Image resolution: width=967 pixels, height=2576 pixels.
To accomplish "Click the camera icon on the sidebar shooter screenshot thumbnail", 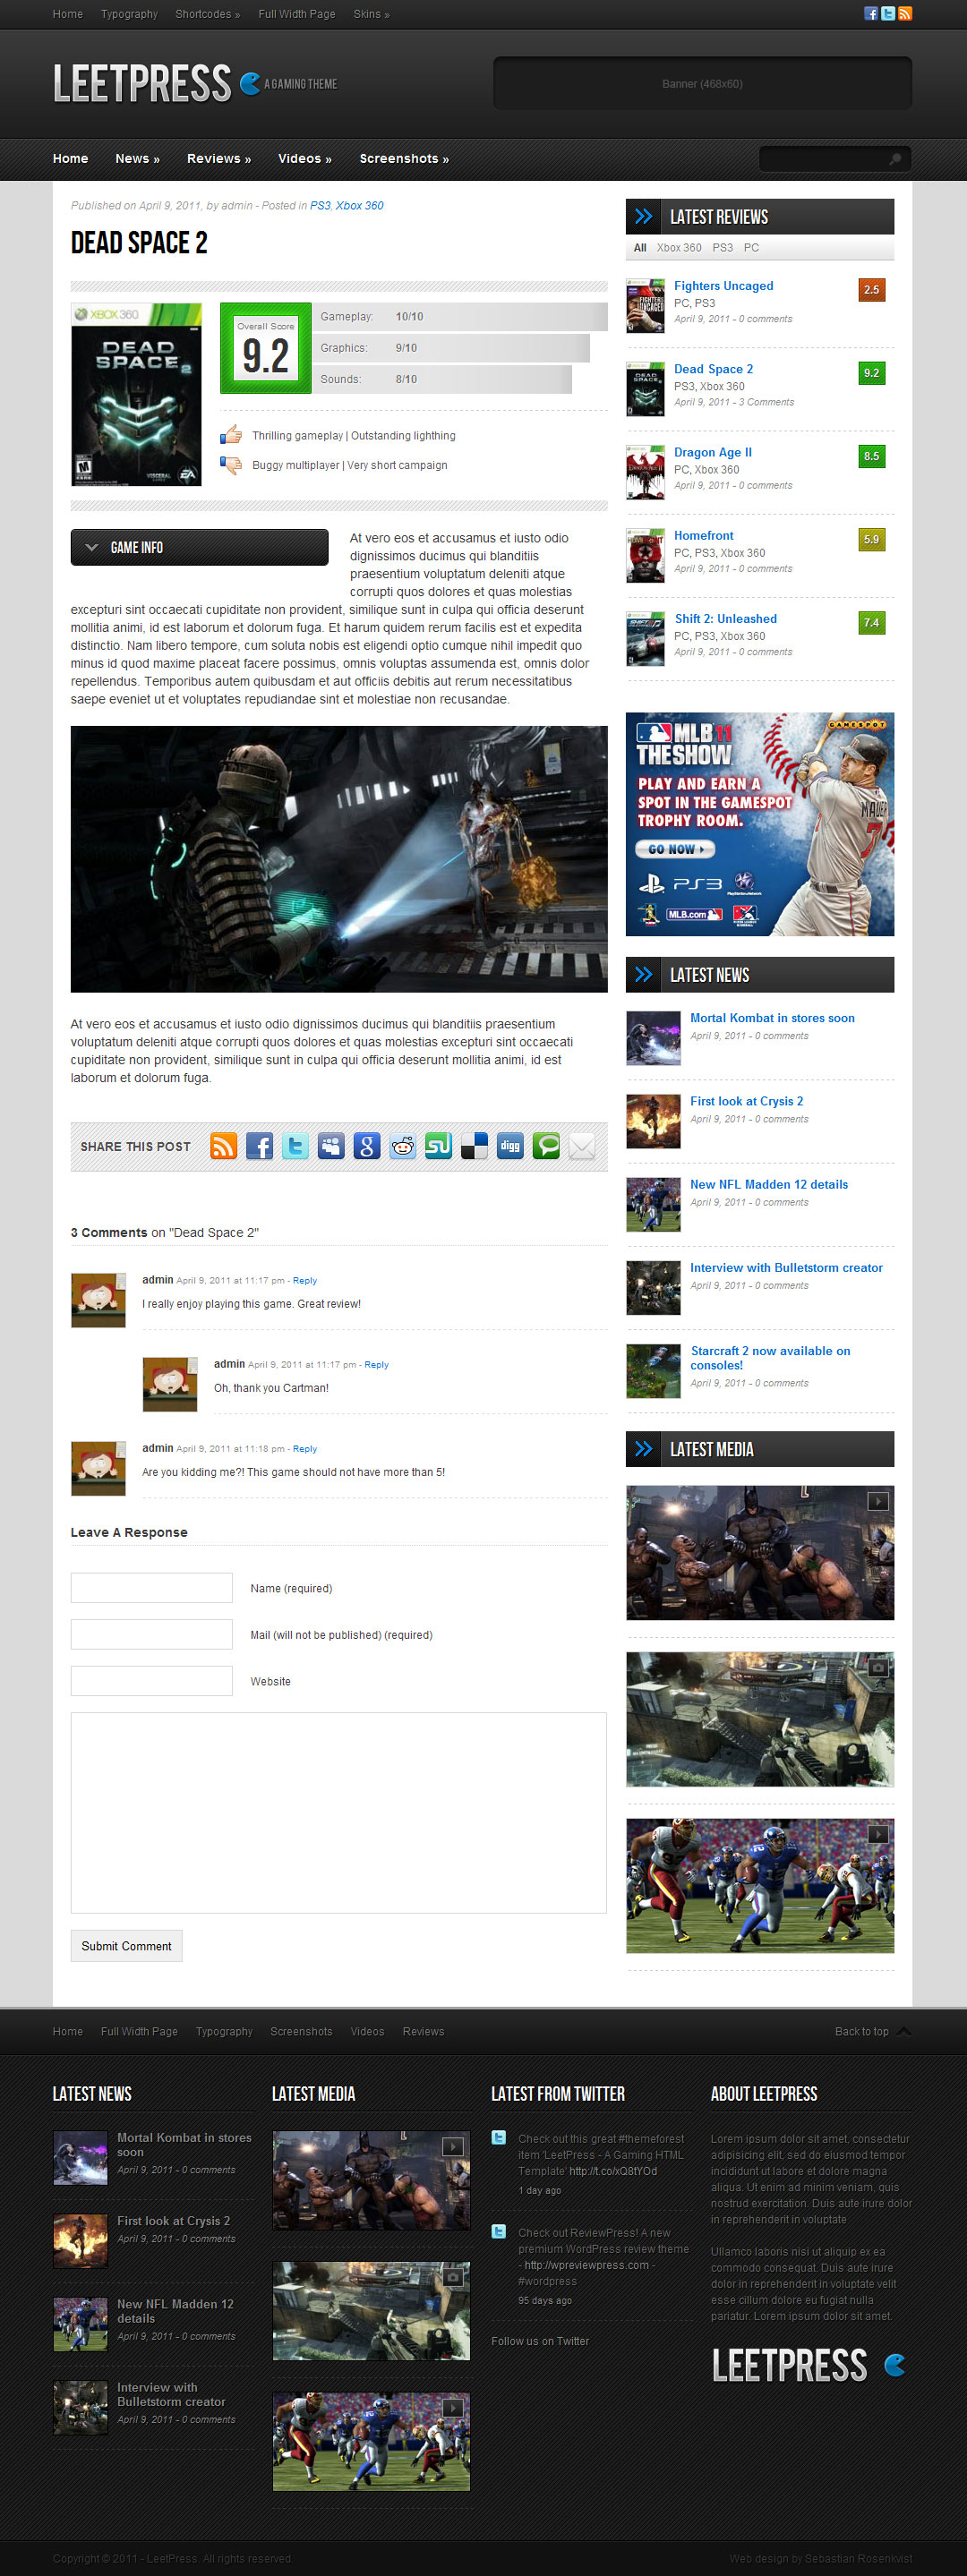I will coord(877,1668).
